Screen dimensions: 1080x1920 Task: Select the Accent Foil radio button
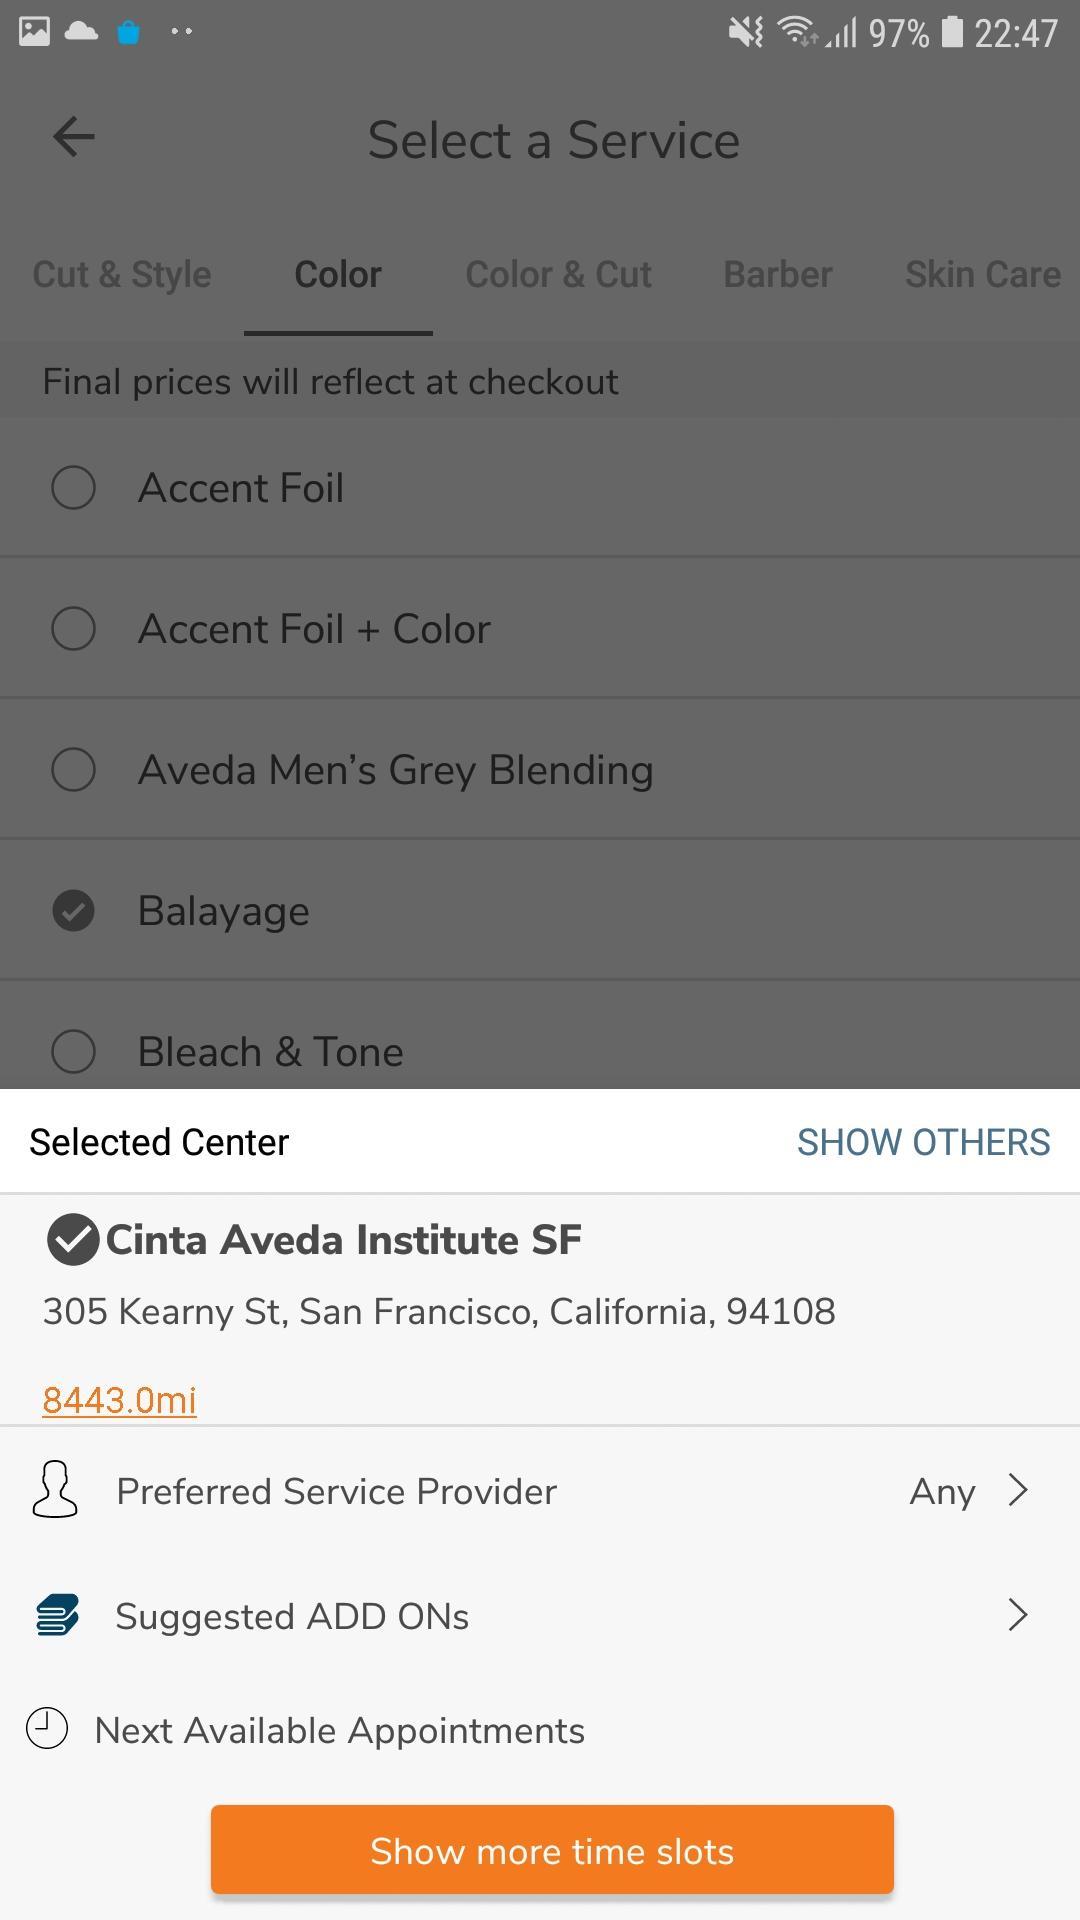pos(73,488)
